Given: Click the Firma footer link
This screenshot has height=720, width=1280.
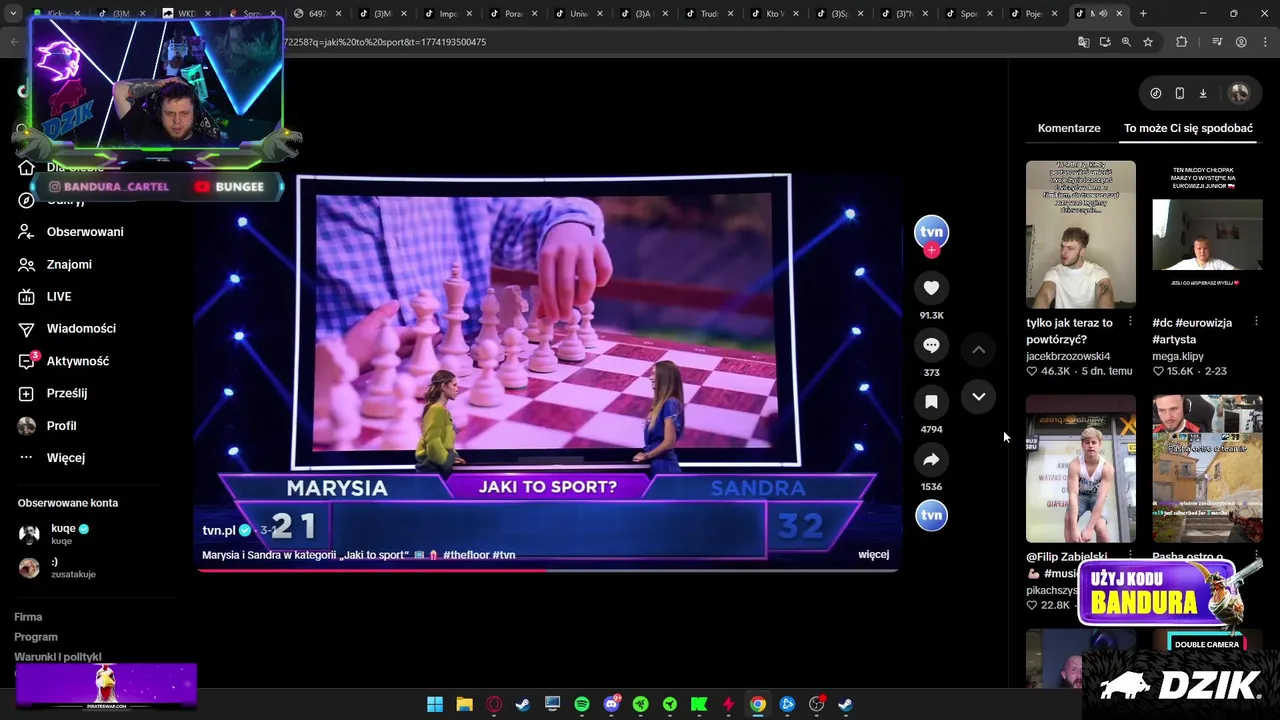Looking at the screenshot, I should (28, 617).
